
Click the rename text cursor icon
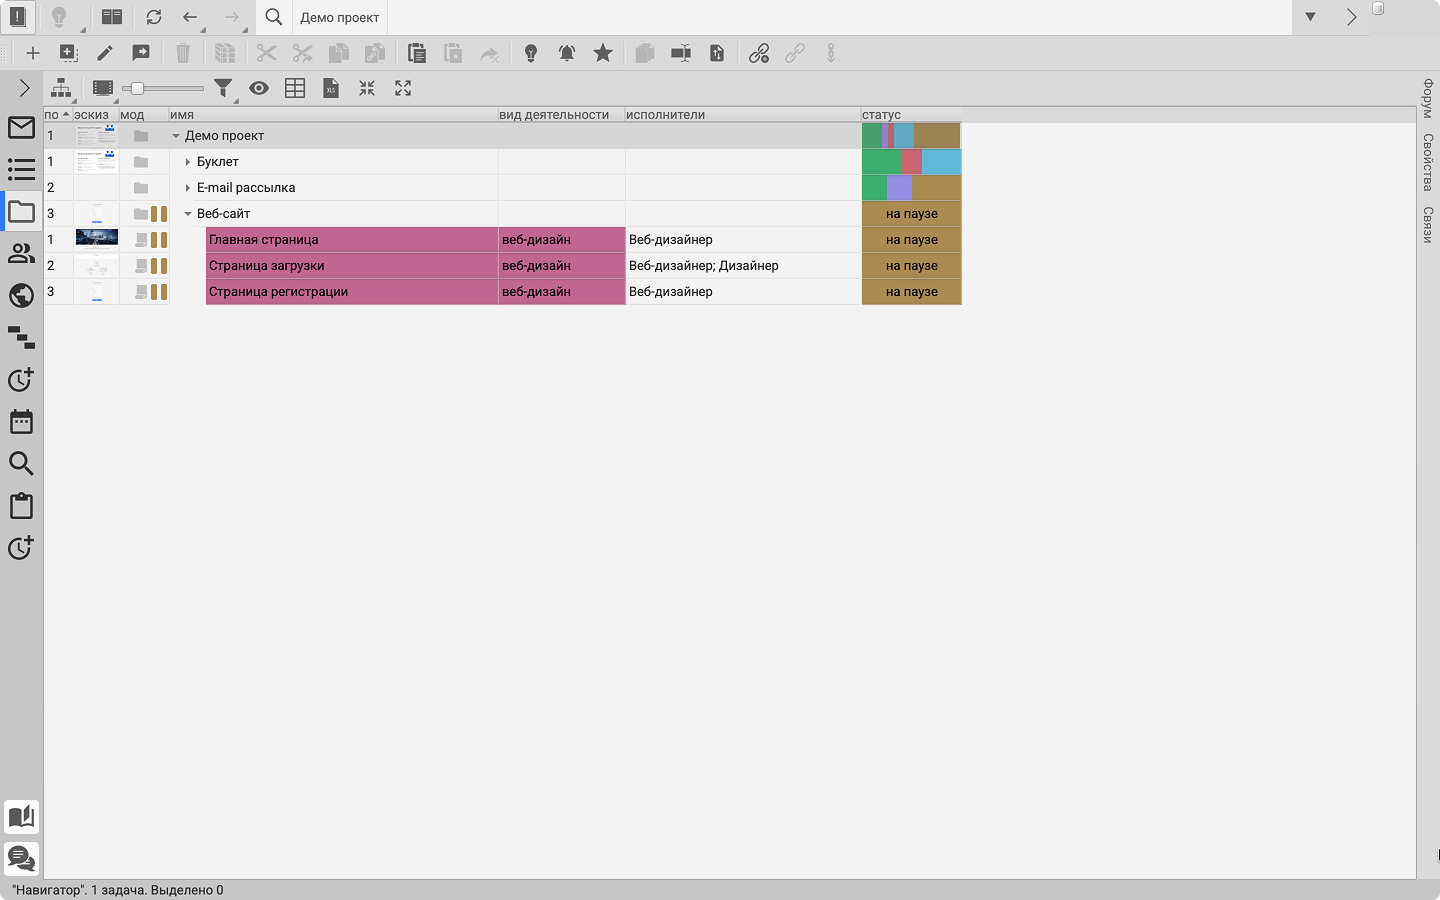coord(681,54)
